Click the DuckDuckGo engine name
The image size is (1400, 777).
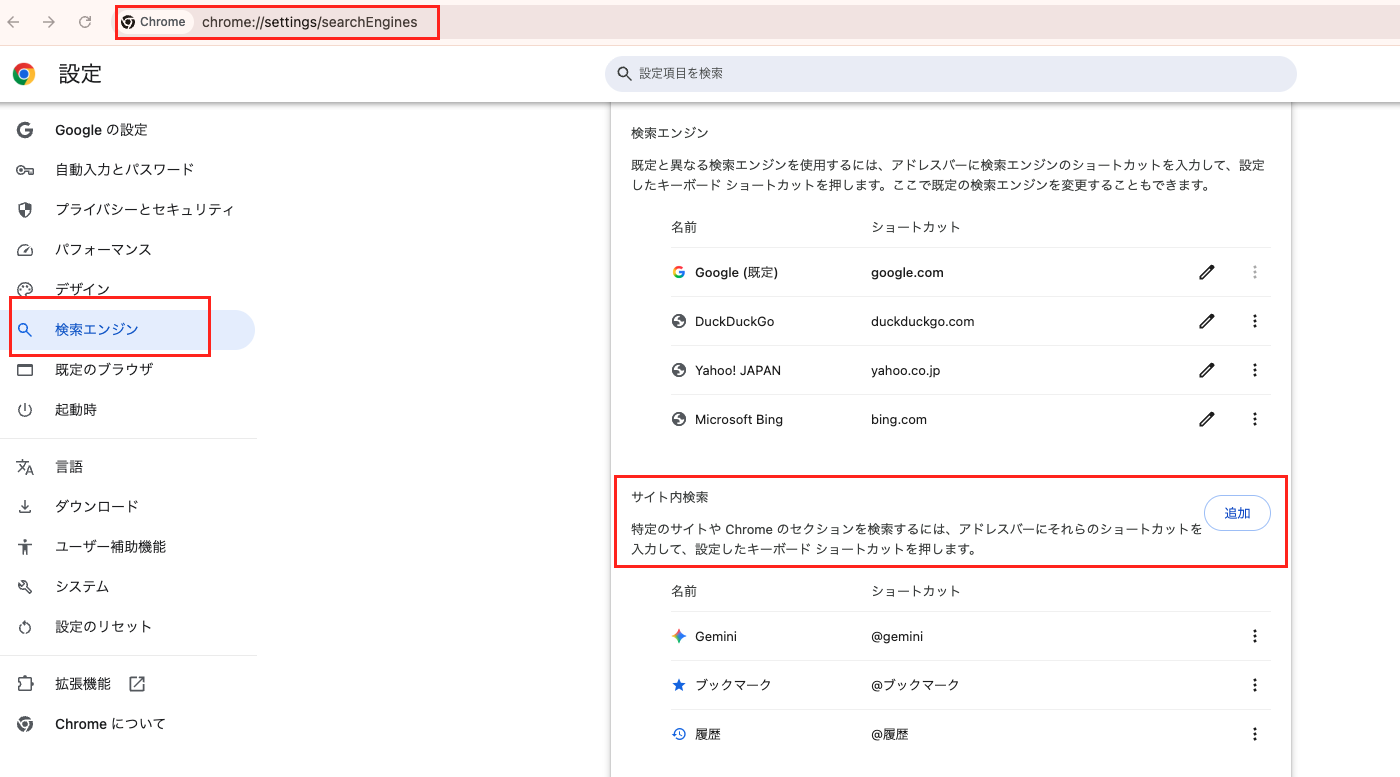734,321
